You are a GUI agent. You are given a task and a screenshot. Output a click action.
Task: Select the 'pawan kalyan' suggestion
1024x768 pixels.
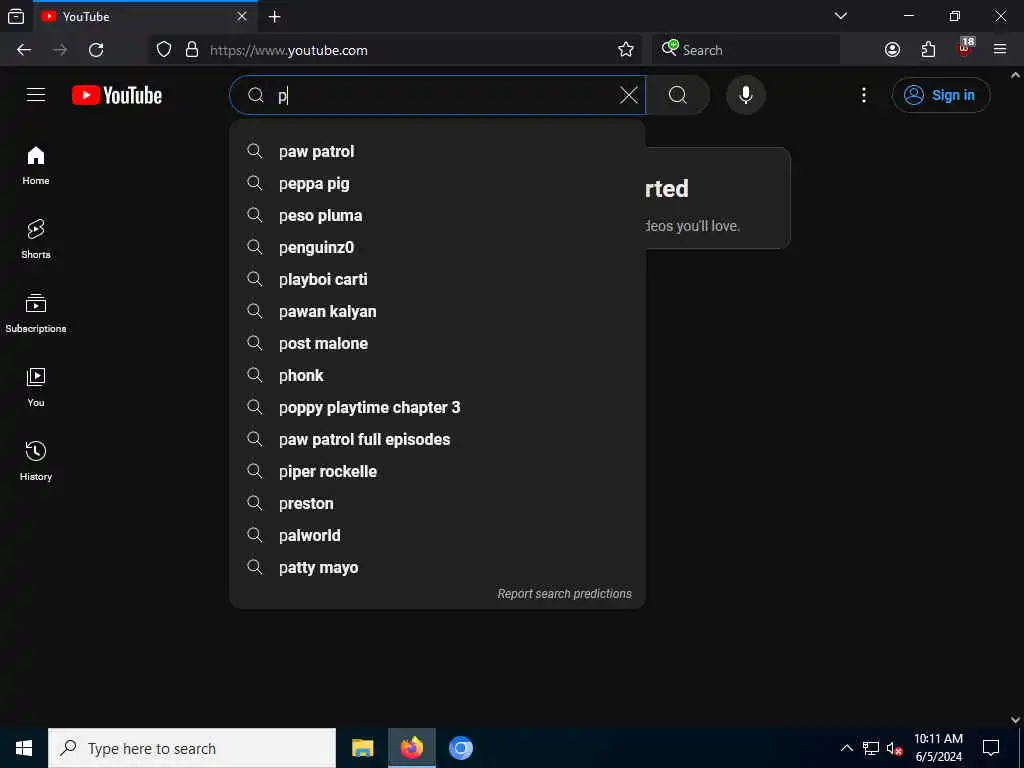pyautogui.click(x=438, y=312)
